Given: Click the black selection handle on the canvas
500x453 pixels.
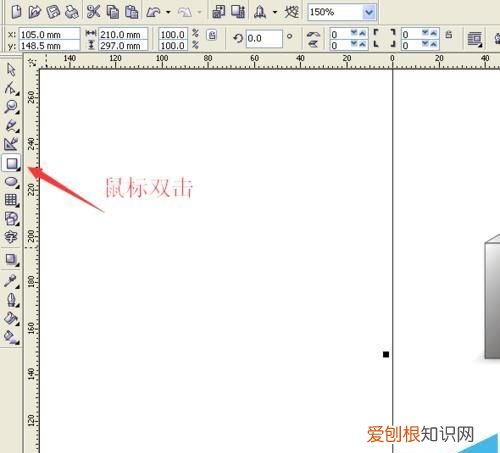Looking at the screenshot, I should tap(386, 354).
